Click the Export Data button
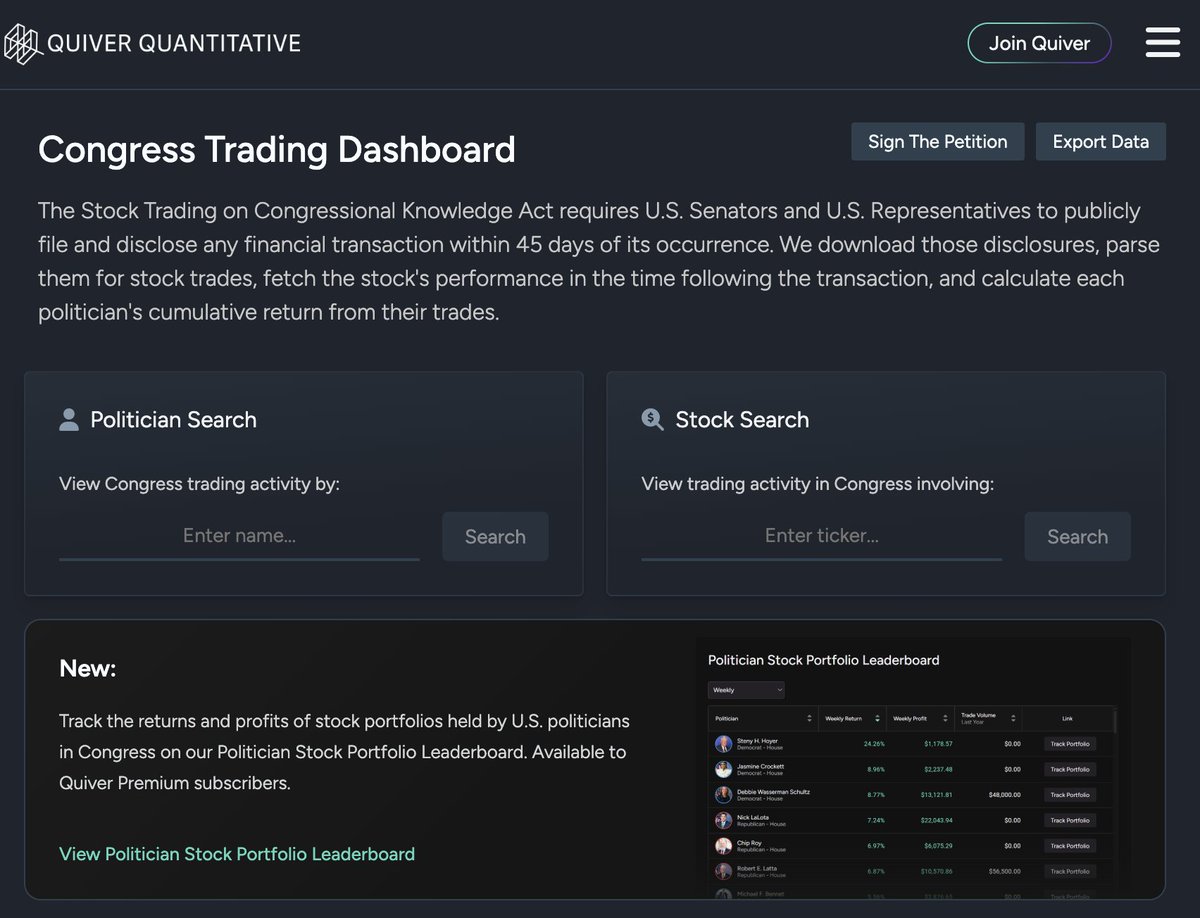Screen dimensions: 1200x918 pyautogui.click(x=1100, y=142)
